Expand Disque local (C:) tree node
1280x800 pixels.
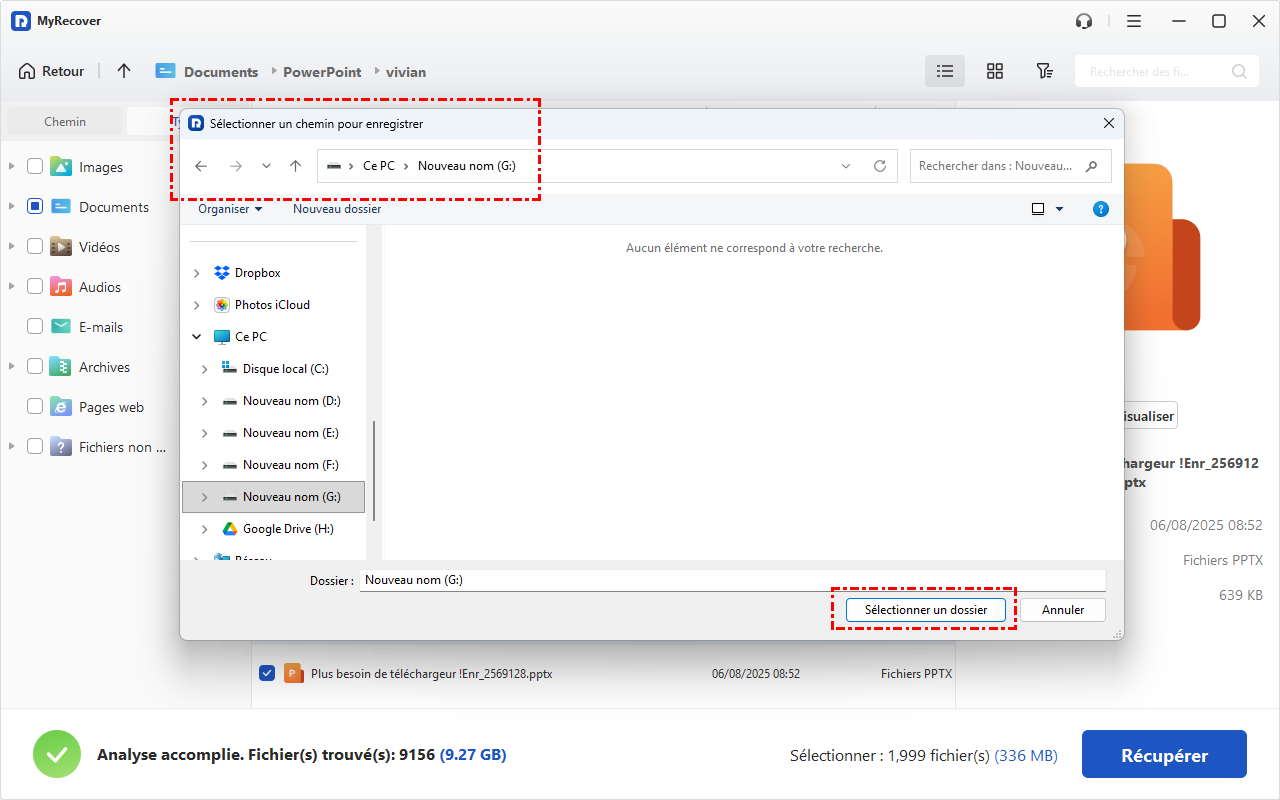pos(205,369)
